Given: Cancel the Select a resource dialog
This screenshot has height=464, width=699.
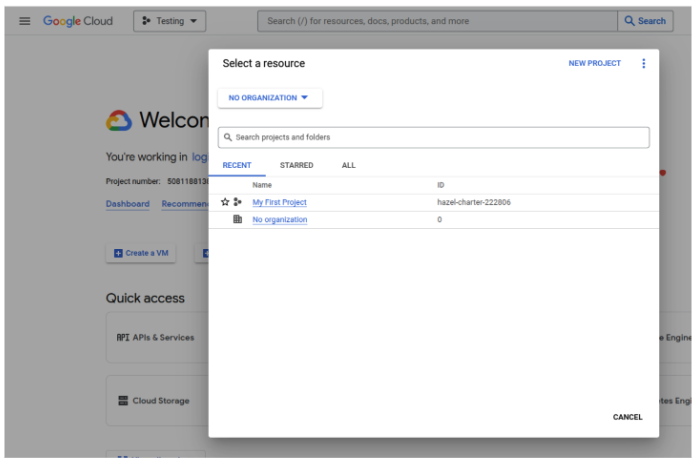Looking at the screenshot, I should coord(627,417).
